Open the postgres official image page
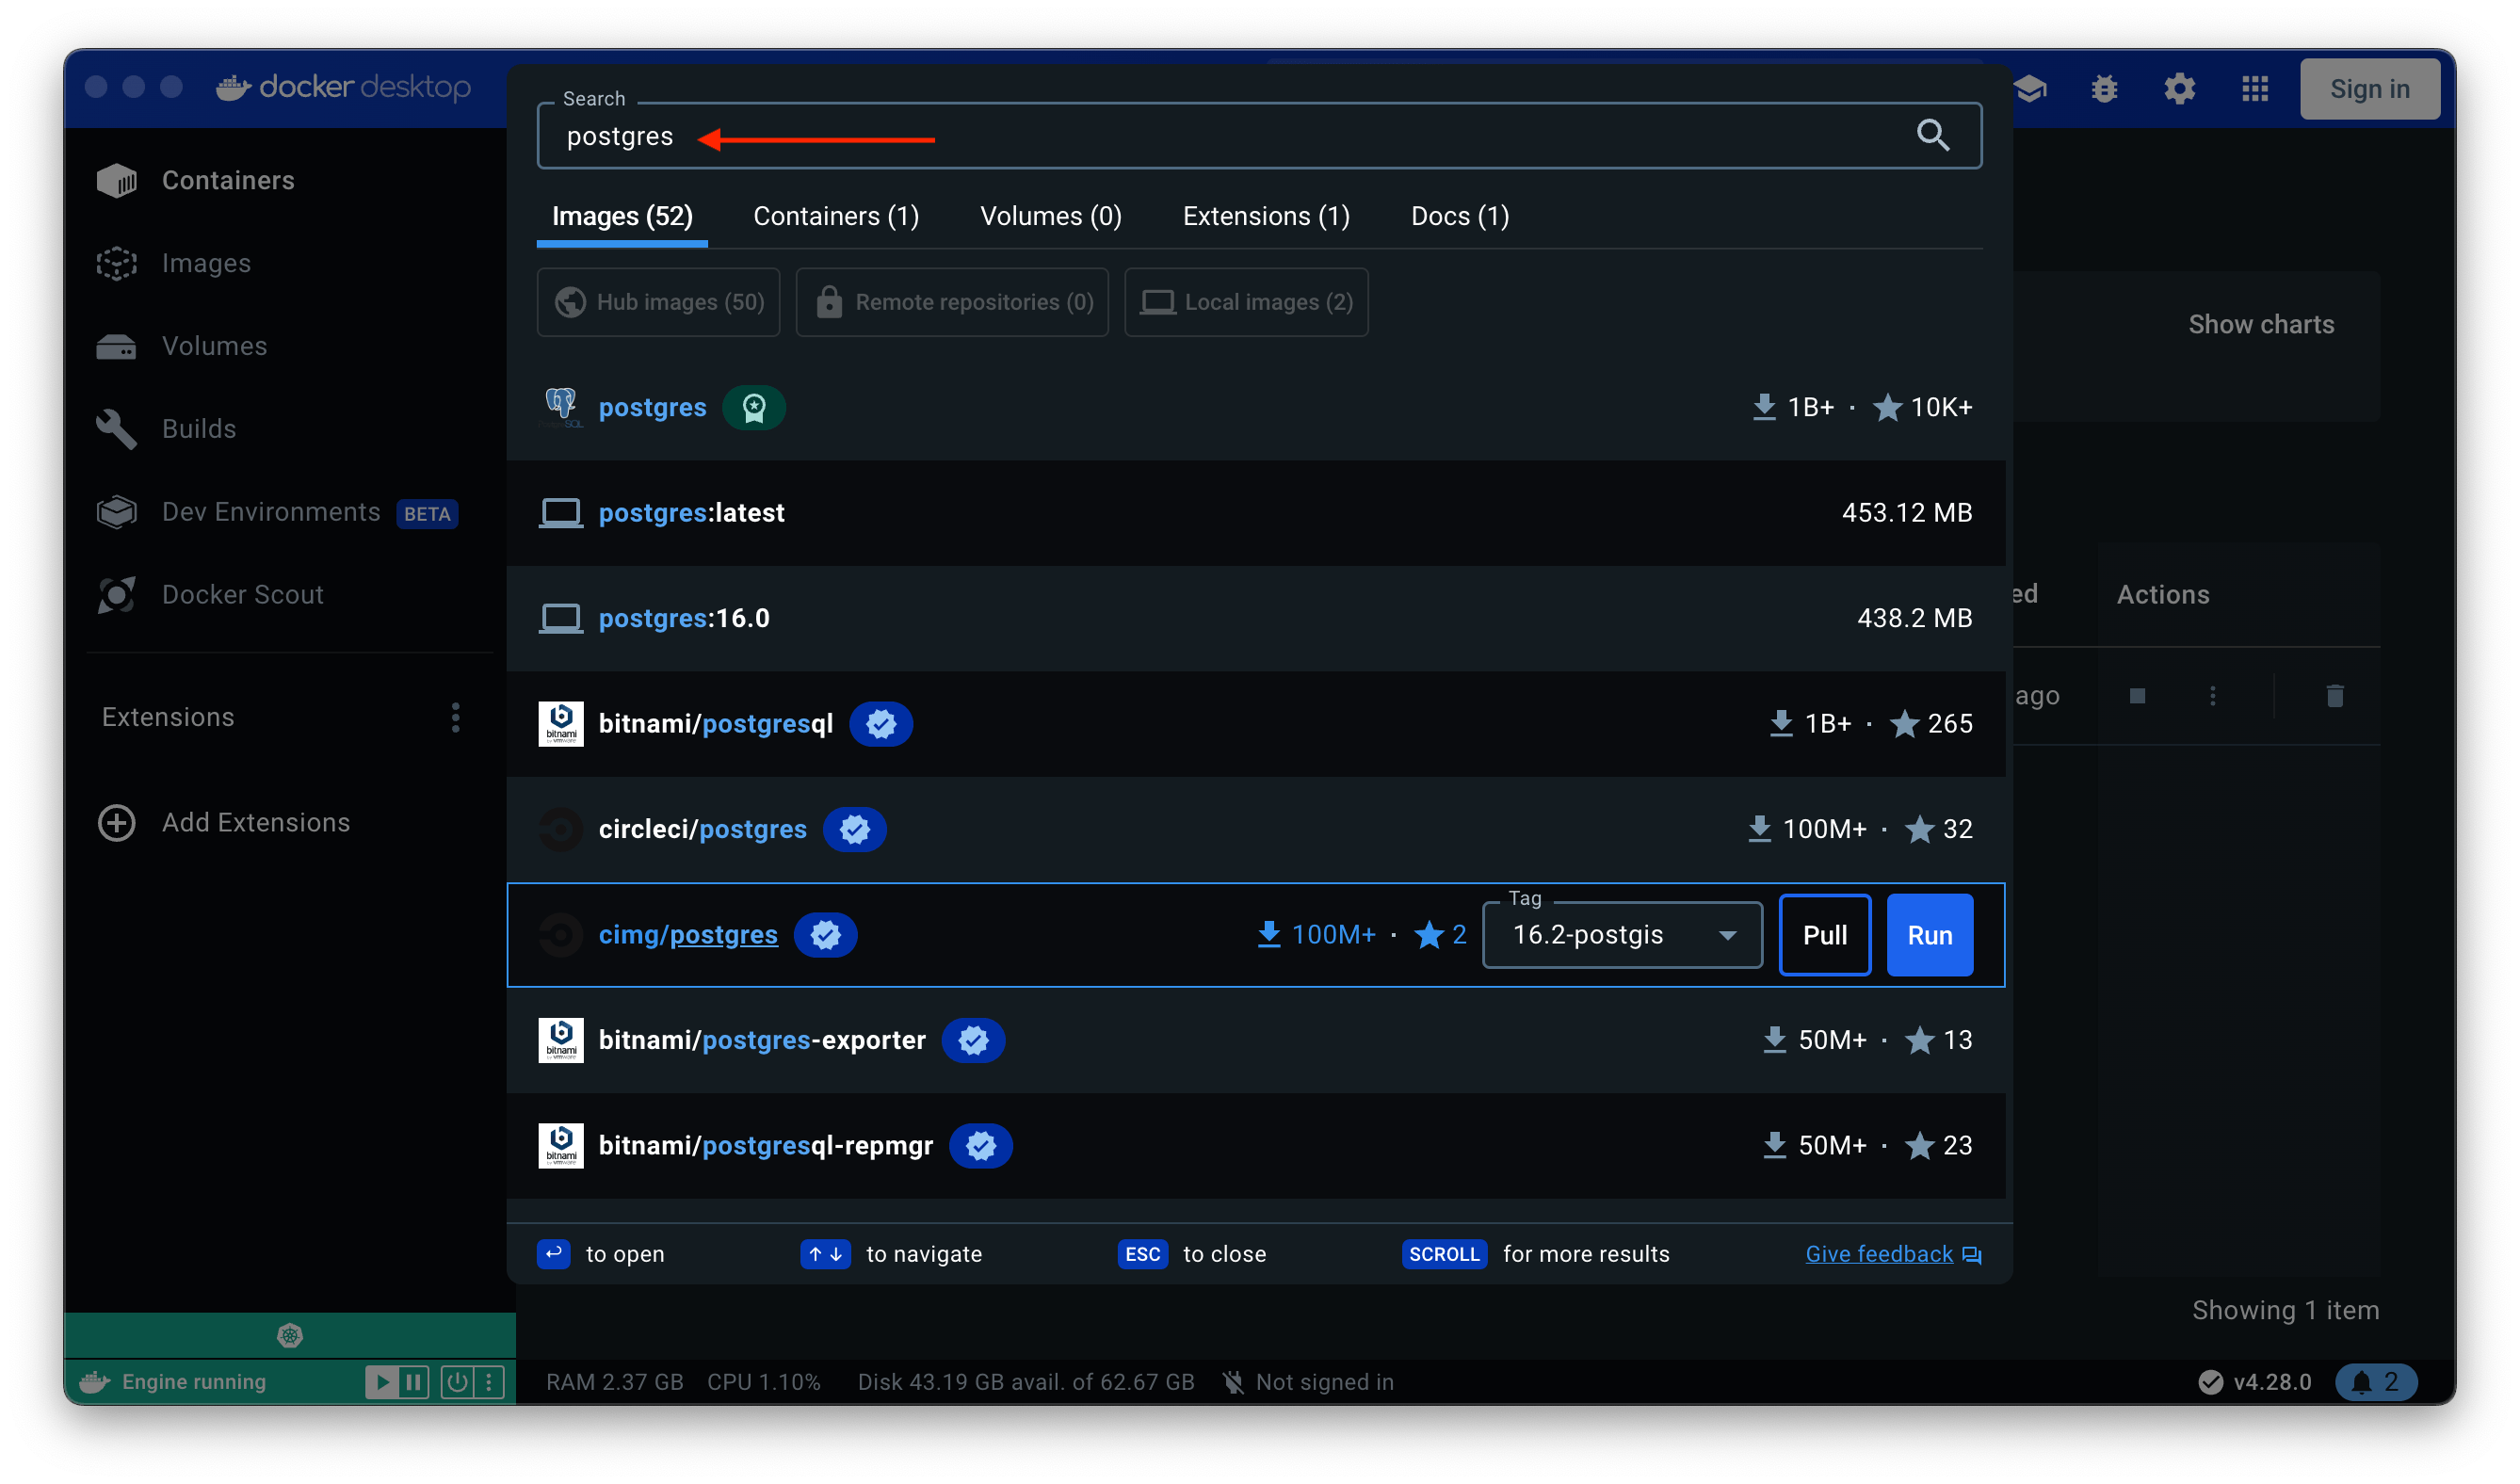This screenshot has height=1484, width=2520. (x=654, y=407)
